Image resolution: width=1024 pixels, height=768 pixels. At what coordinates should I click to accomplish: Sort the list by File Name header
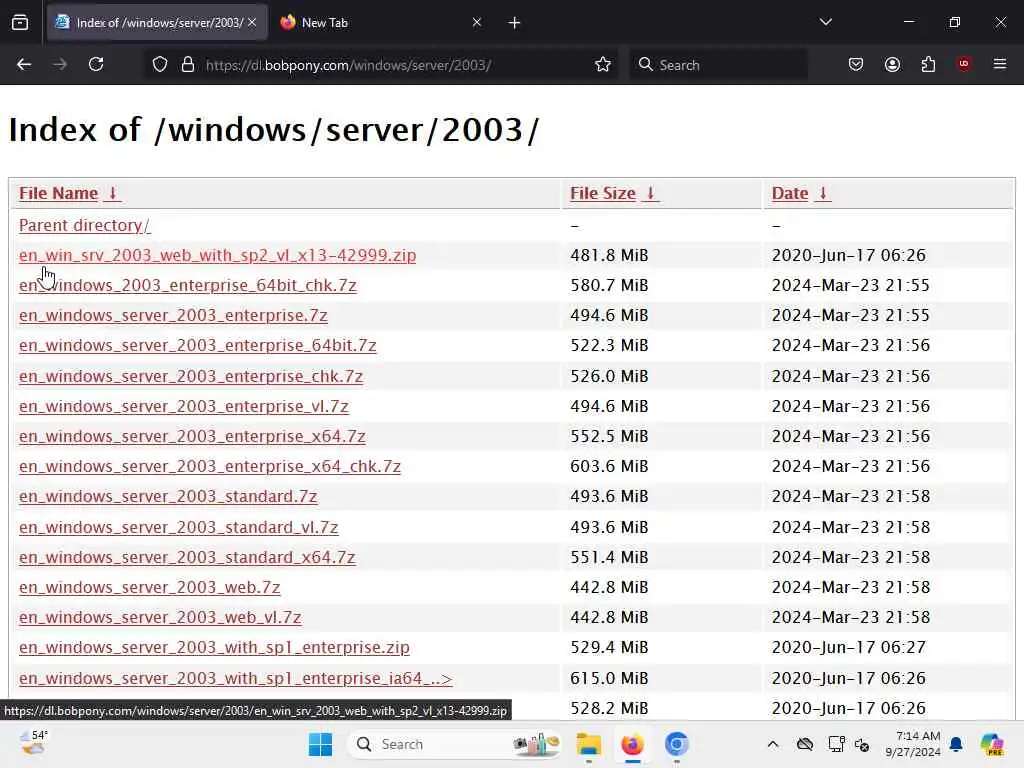58,193
